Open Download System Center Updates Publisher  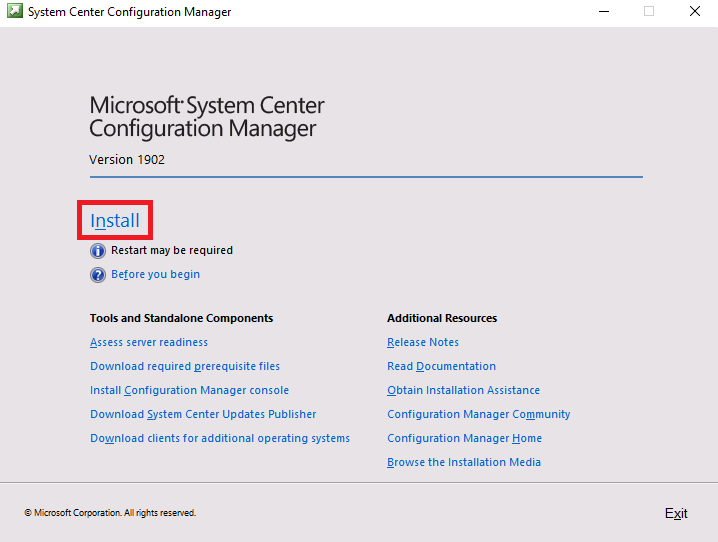(x=203, y=414)
